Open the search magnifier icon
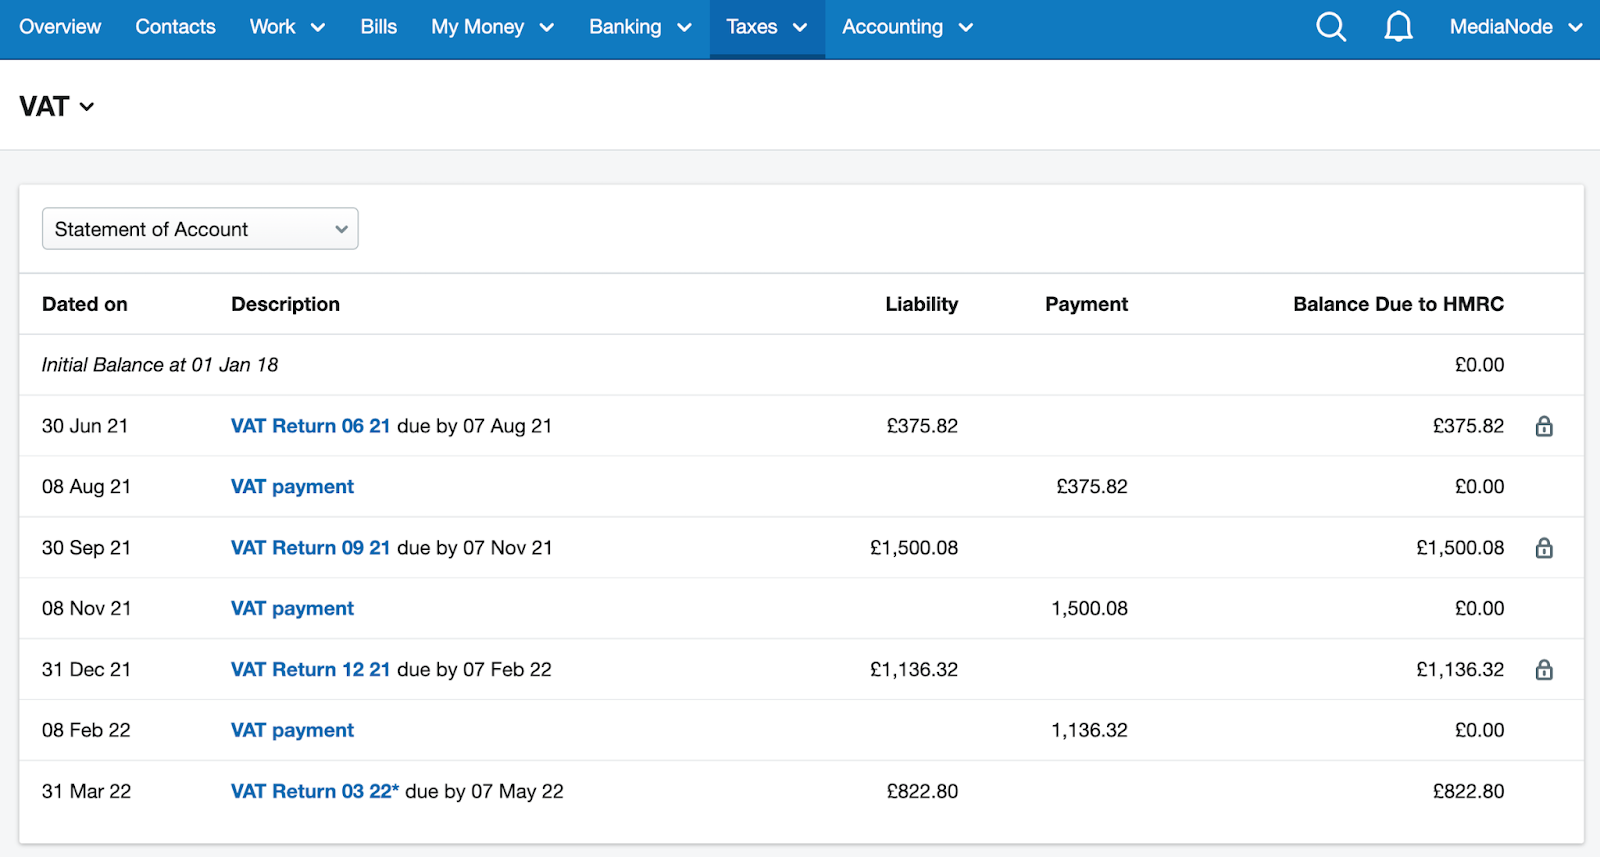 [1330, 27]
